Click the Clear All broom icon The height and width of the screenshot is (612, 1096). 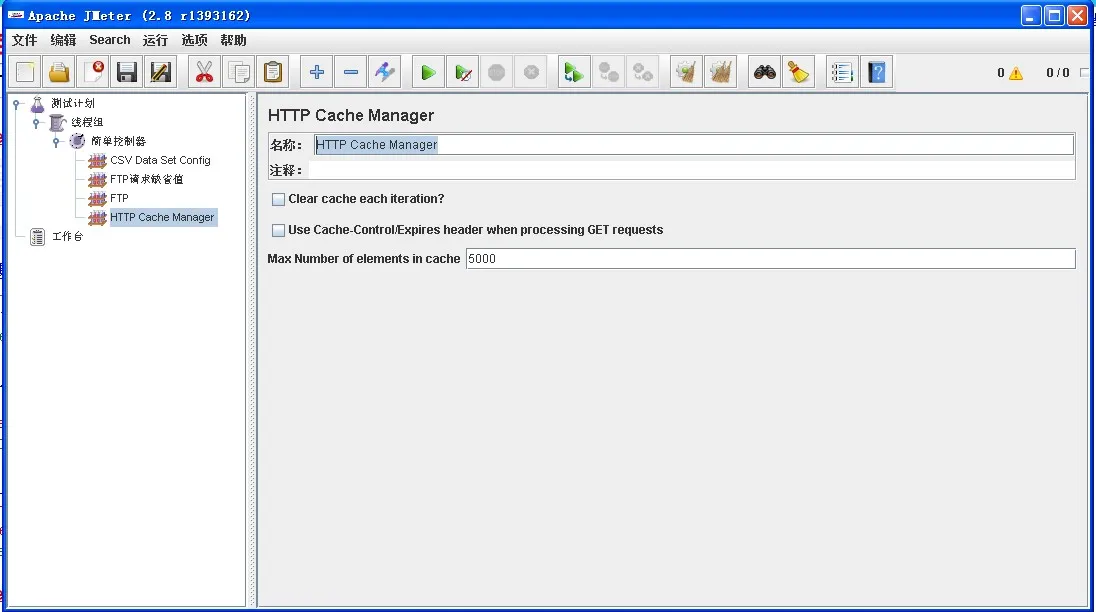point(721,72)
